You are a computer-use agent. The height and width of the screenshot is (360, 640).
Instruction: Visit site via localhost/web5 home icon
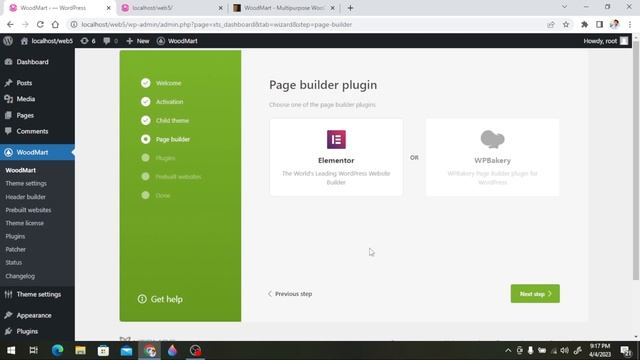[47, 41]
